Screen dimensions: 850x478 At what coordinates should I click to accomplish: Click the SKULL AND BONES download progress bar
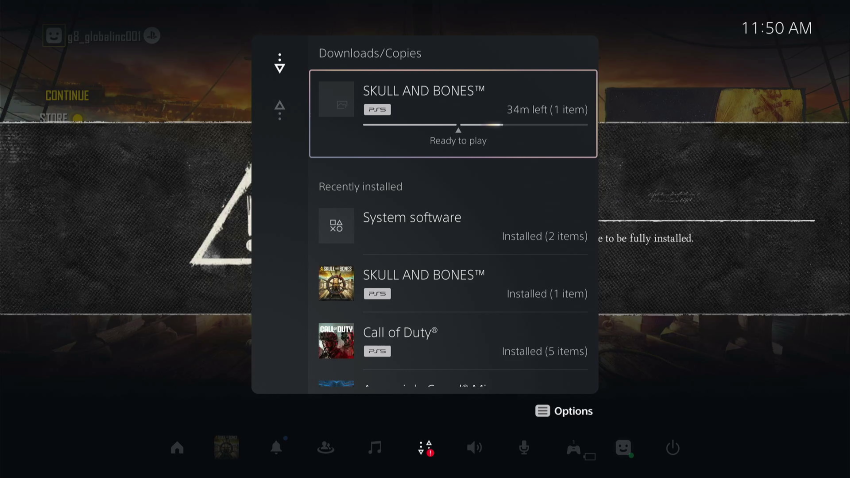point(475,125)
